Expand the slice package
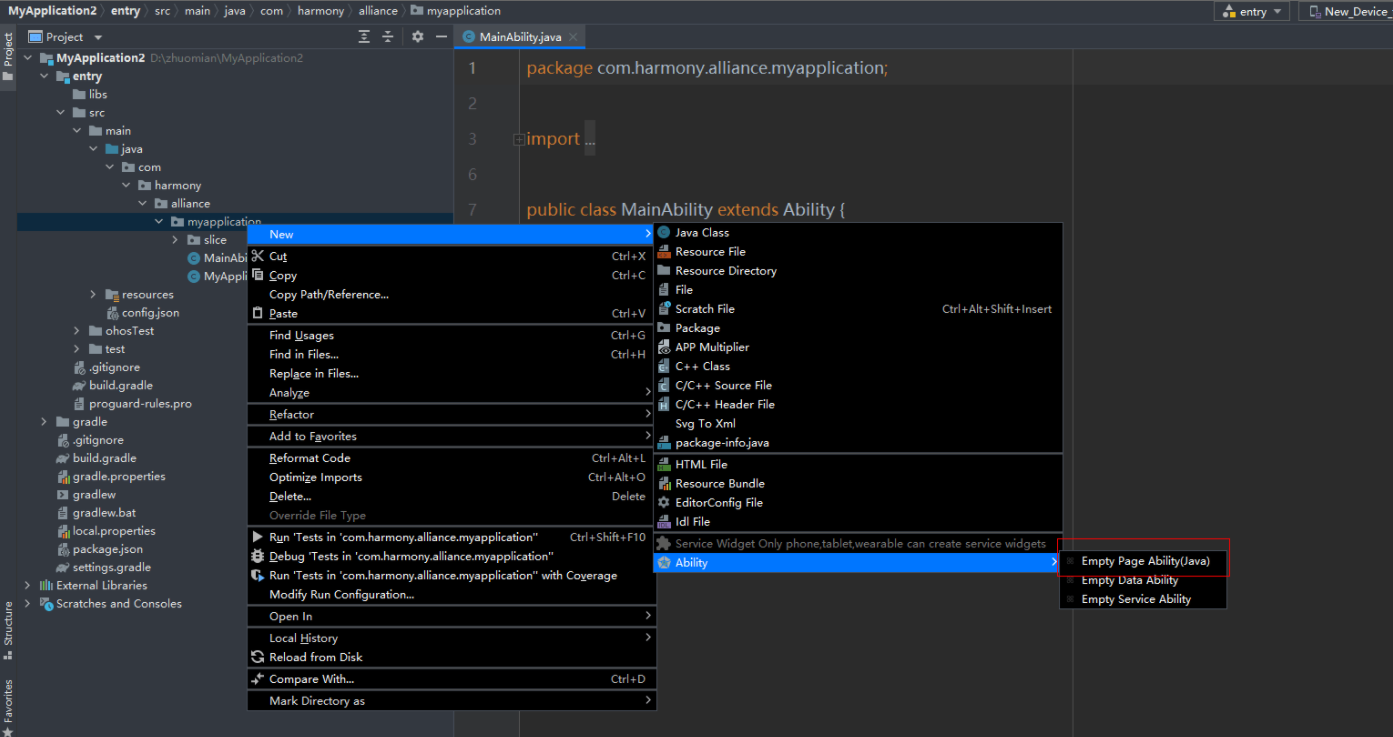This screenshot has width=1393, height=737. [x=175, y=240]
